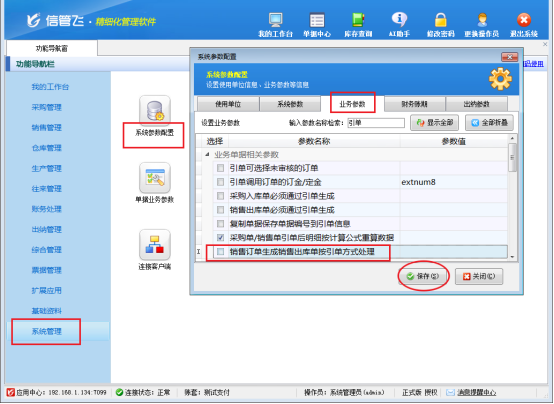Click the 参数名称检索 input field

tap(376, 123)
